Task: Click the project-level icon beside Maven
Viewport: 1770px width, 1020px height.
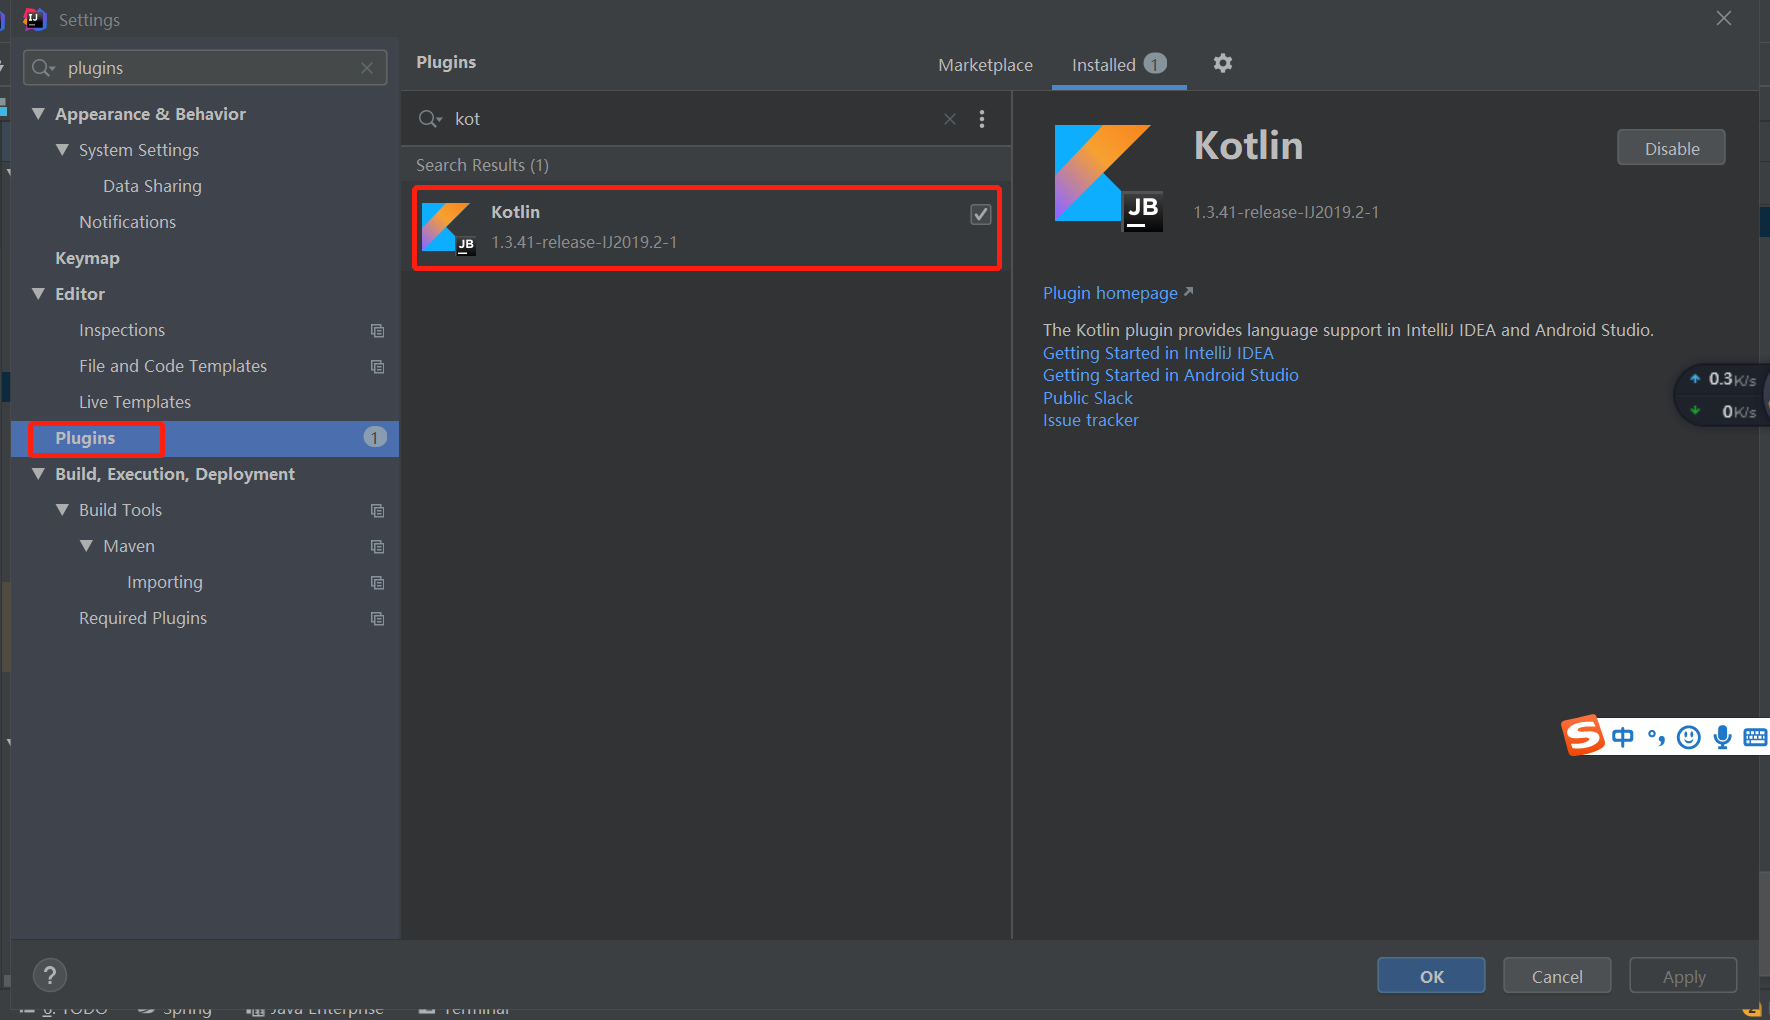Action: (377, 546)
